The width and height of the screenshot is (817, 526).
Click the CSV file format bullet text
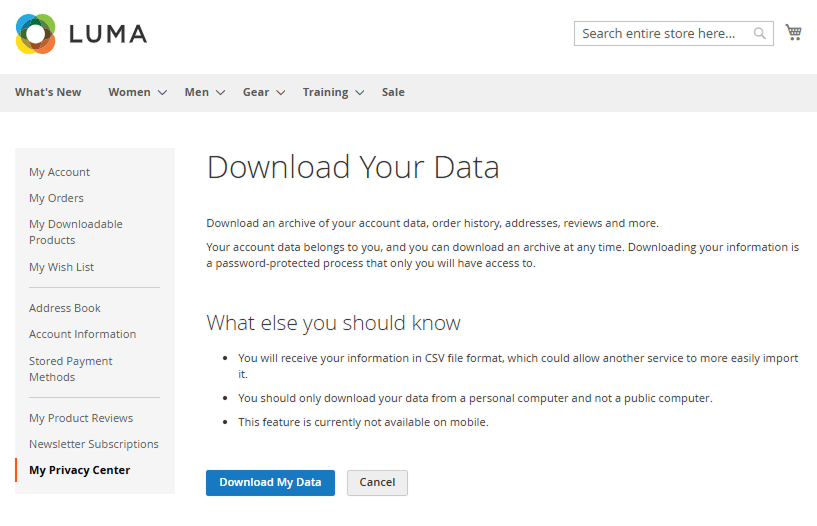pos(518,366)
